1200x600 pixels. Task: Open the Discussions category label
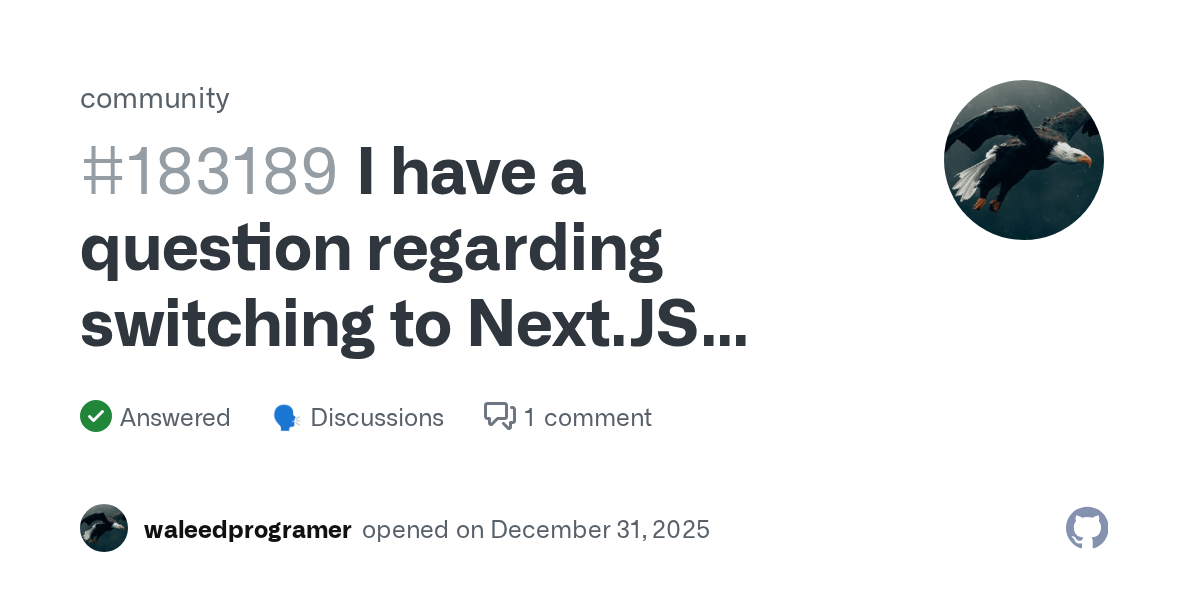tap(377, 417)
